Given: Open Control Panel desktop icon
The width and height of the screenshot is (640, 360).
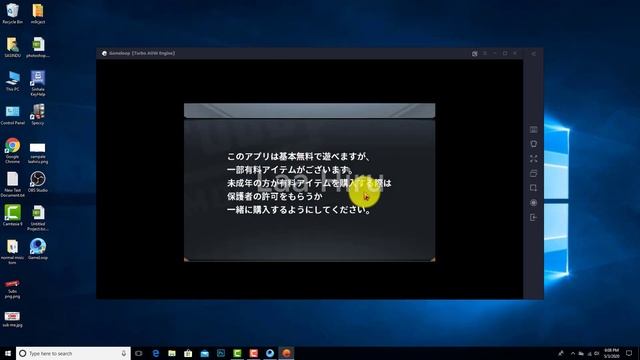Looking at the screenshot, I should (13, 115).
